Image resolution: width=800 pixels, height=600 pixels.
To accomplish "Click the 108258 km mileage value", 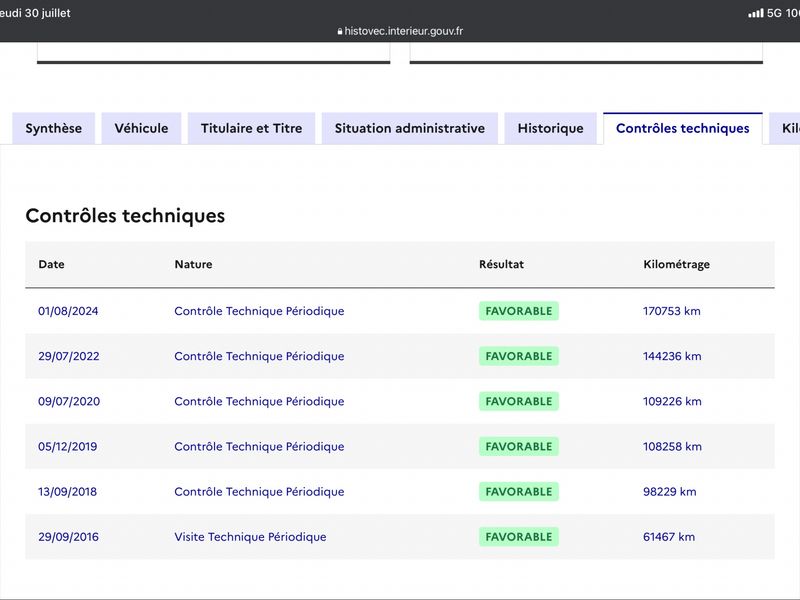I will coord(672,446).
